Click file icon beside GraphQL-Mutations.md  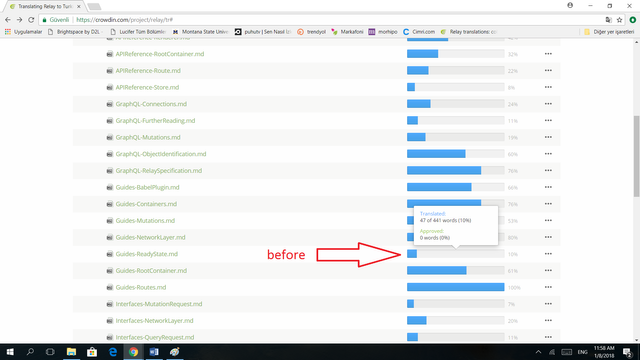(109, 138)
